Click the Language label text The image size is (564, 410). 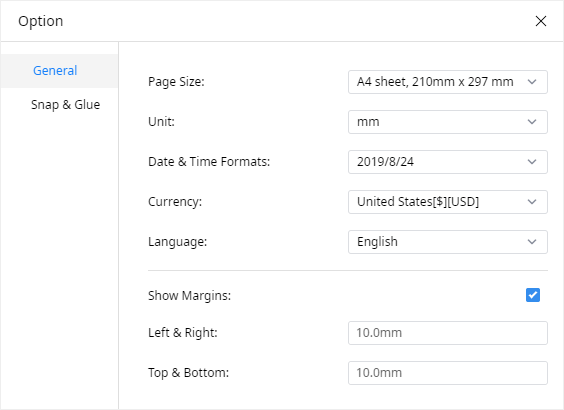[x=177, y=242]
